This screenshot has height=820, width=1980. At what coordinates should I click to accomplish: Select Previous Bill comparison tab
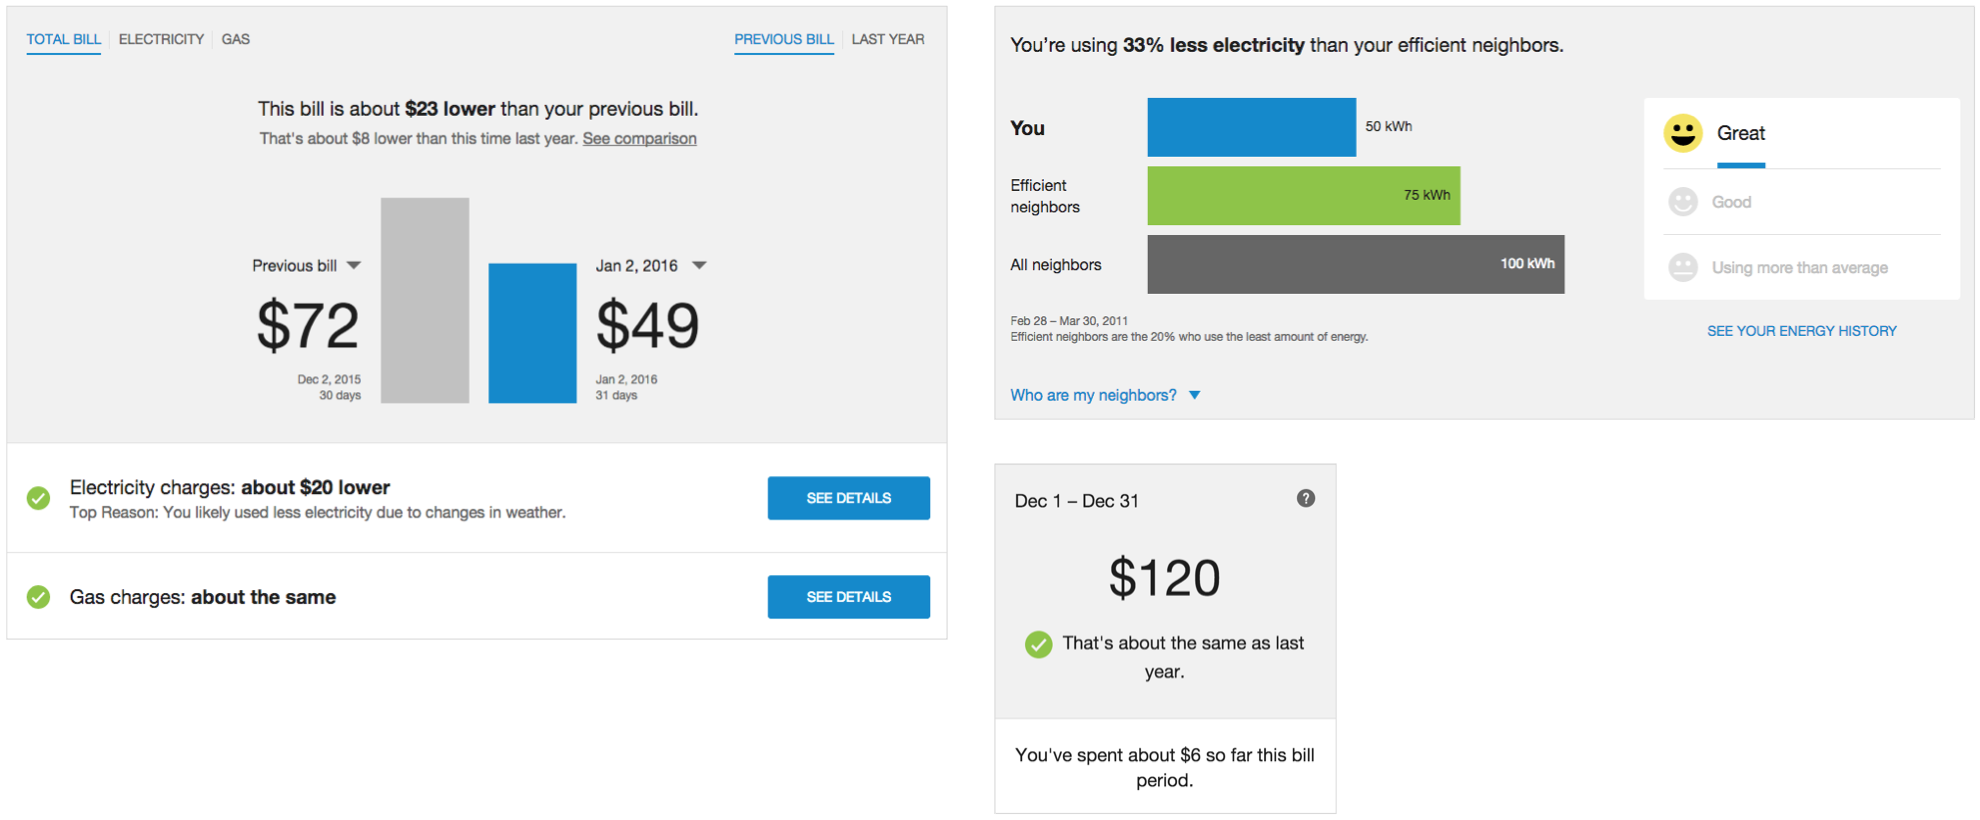click(784, 39)
